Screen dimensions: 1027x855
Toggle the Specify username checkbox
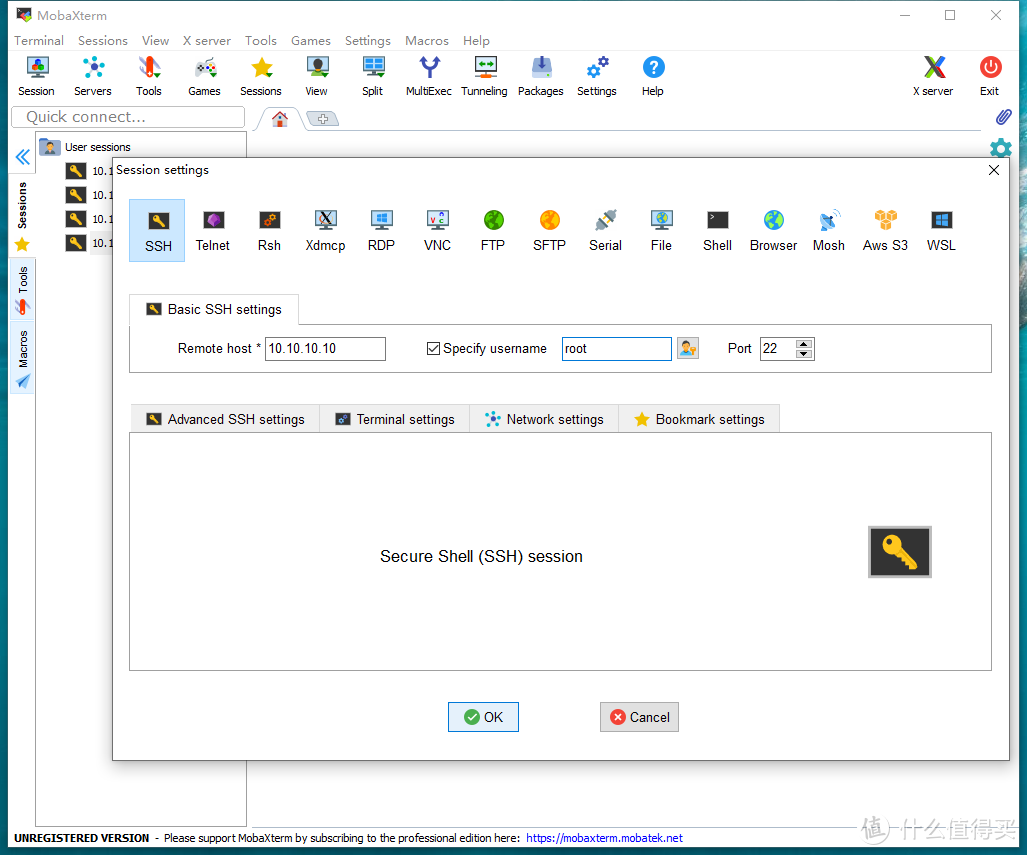[433, 349]
